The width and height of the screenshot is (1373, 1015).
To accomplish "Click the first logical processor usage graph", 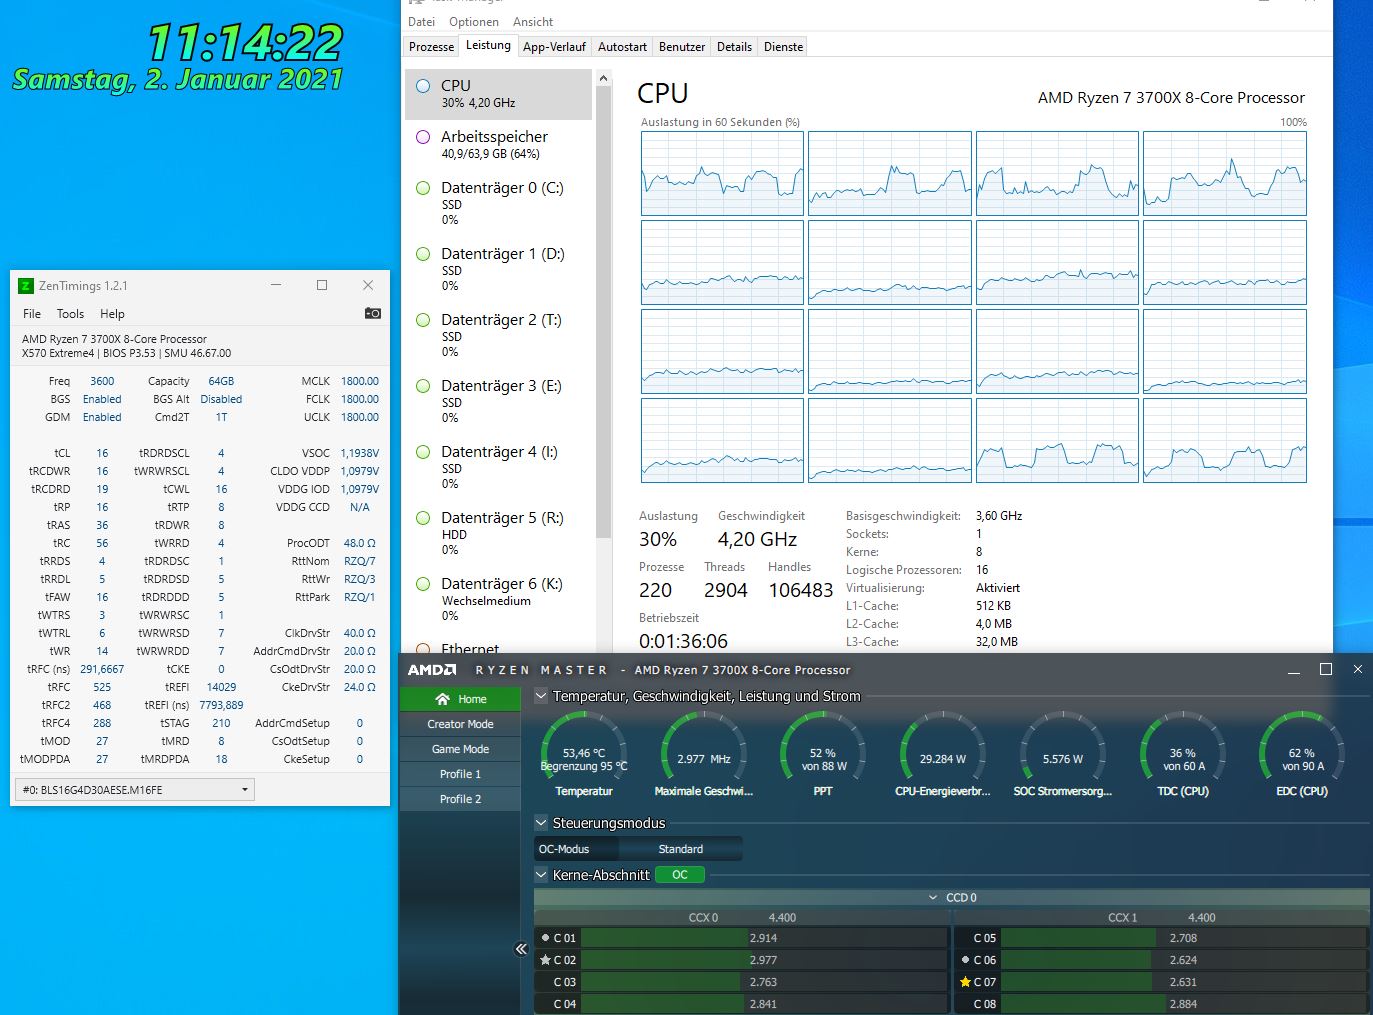I will pos(722,173).
